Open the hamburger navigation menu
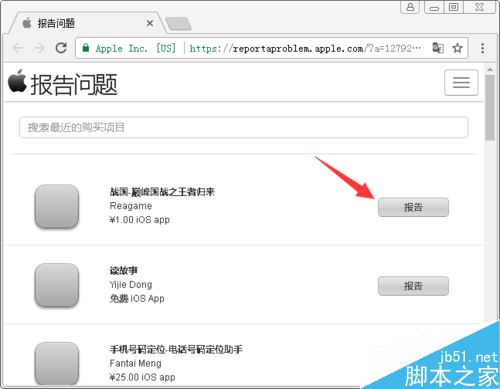 461,82
